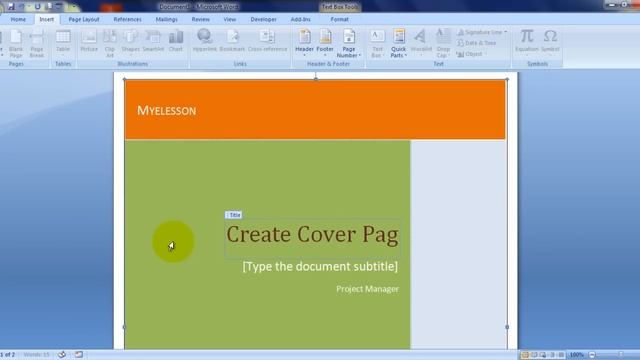The width and height of the screenshot is (640, 360).
Task: Switch to the Page Layout tab
Action: [84, 19]
